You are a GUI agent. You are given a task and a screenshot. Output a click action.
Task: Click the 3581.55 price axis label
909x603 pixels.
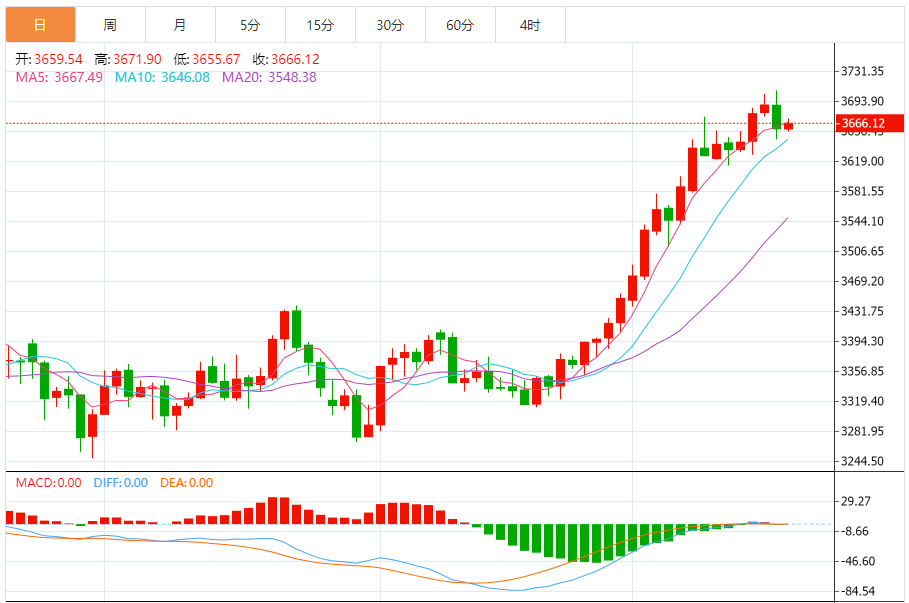coord(863,191)
